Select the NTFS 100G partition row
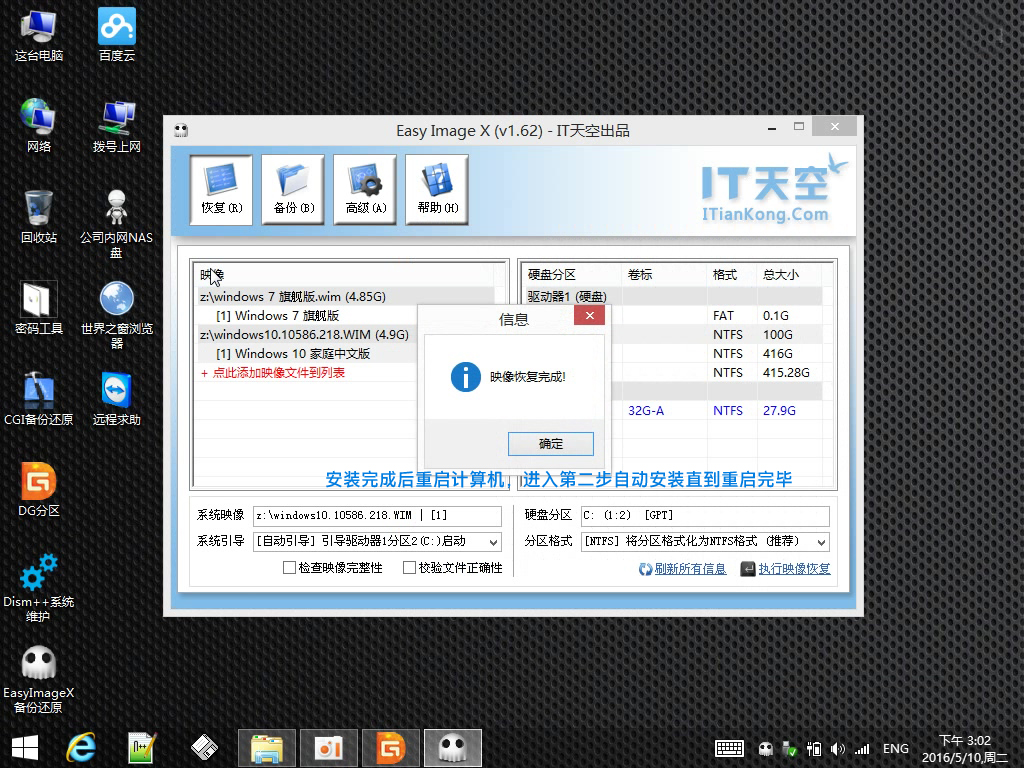1024x768 pixels. point(718,334)
